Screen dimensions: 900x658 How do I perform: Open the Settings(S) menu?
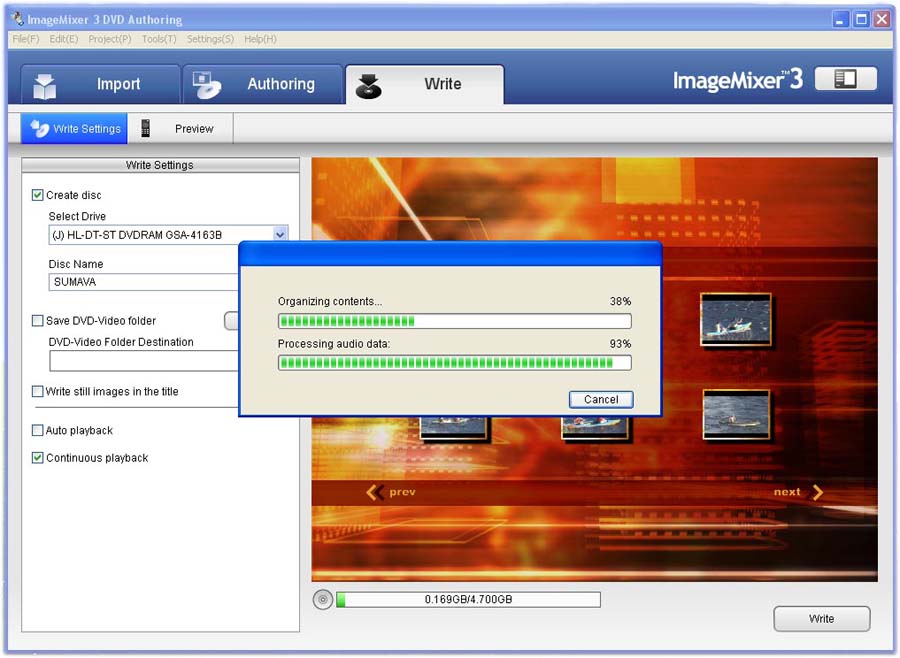210,39
